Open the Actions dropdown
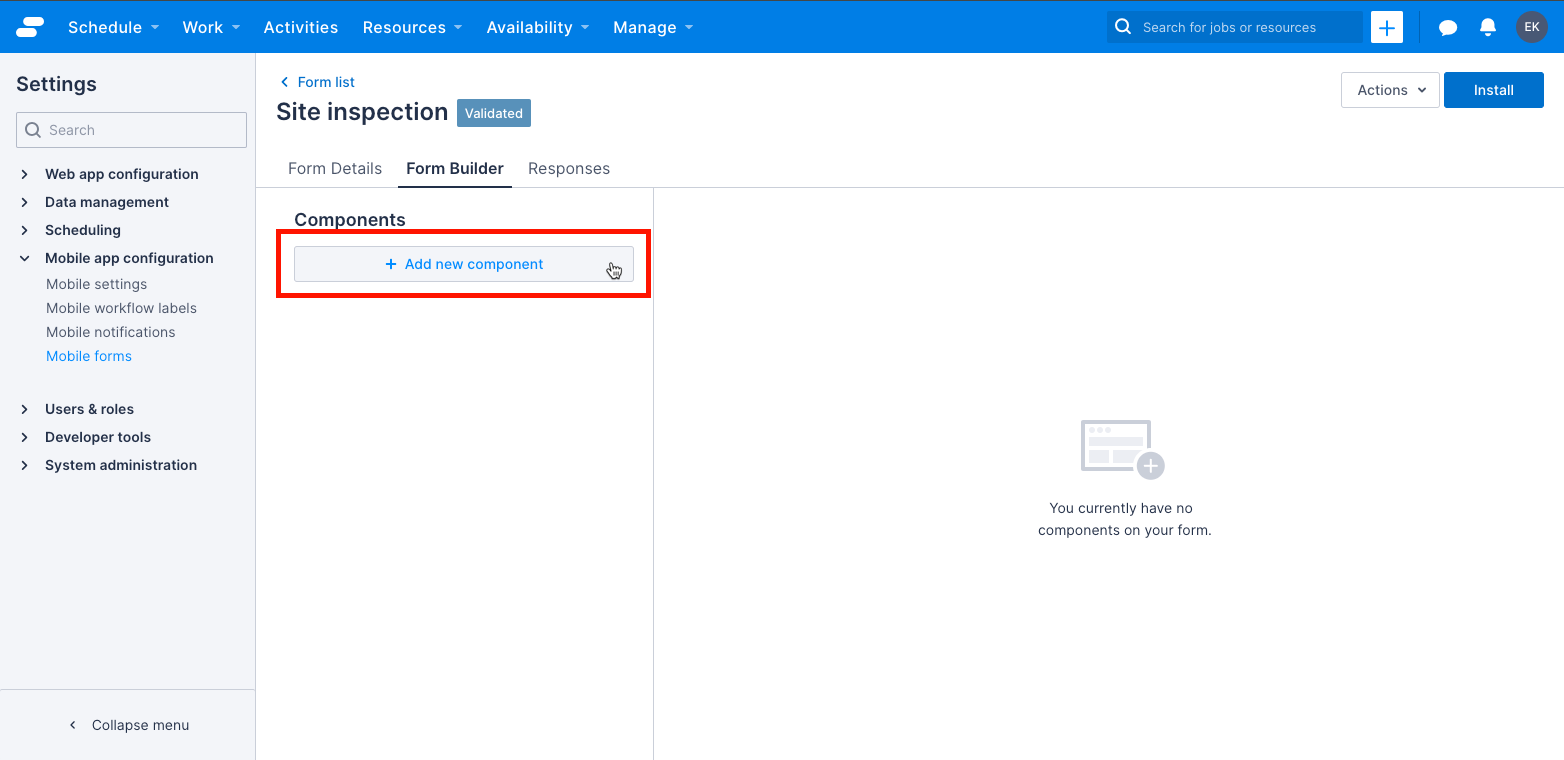 coord(1389,90)
